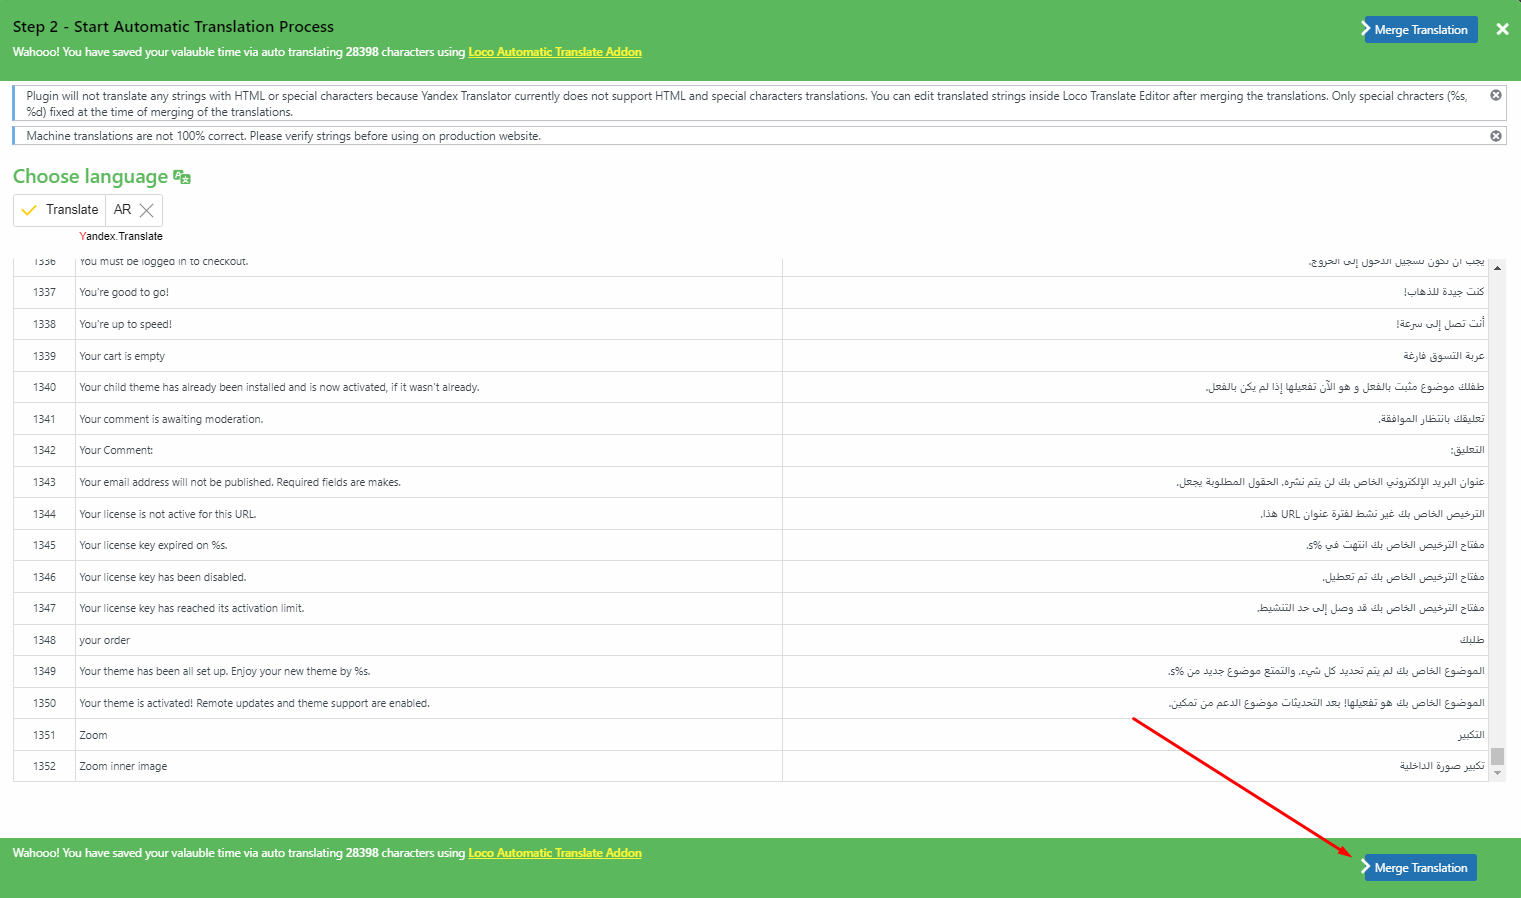This screenshot has width=1521, height=898.
Task: Click the strings table scrollbar thumb
Action: pos(1497,756)
